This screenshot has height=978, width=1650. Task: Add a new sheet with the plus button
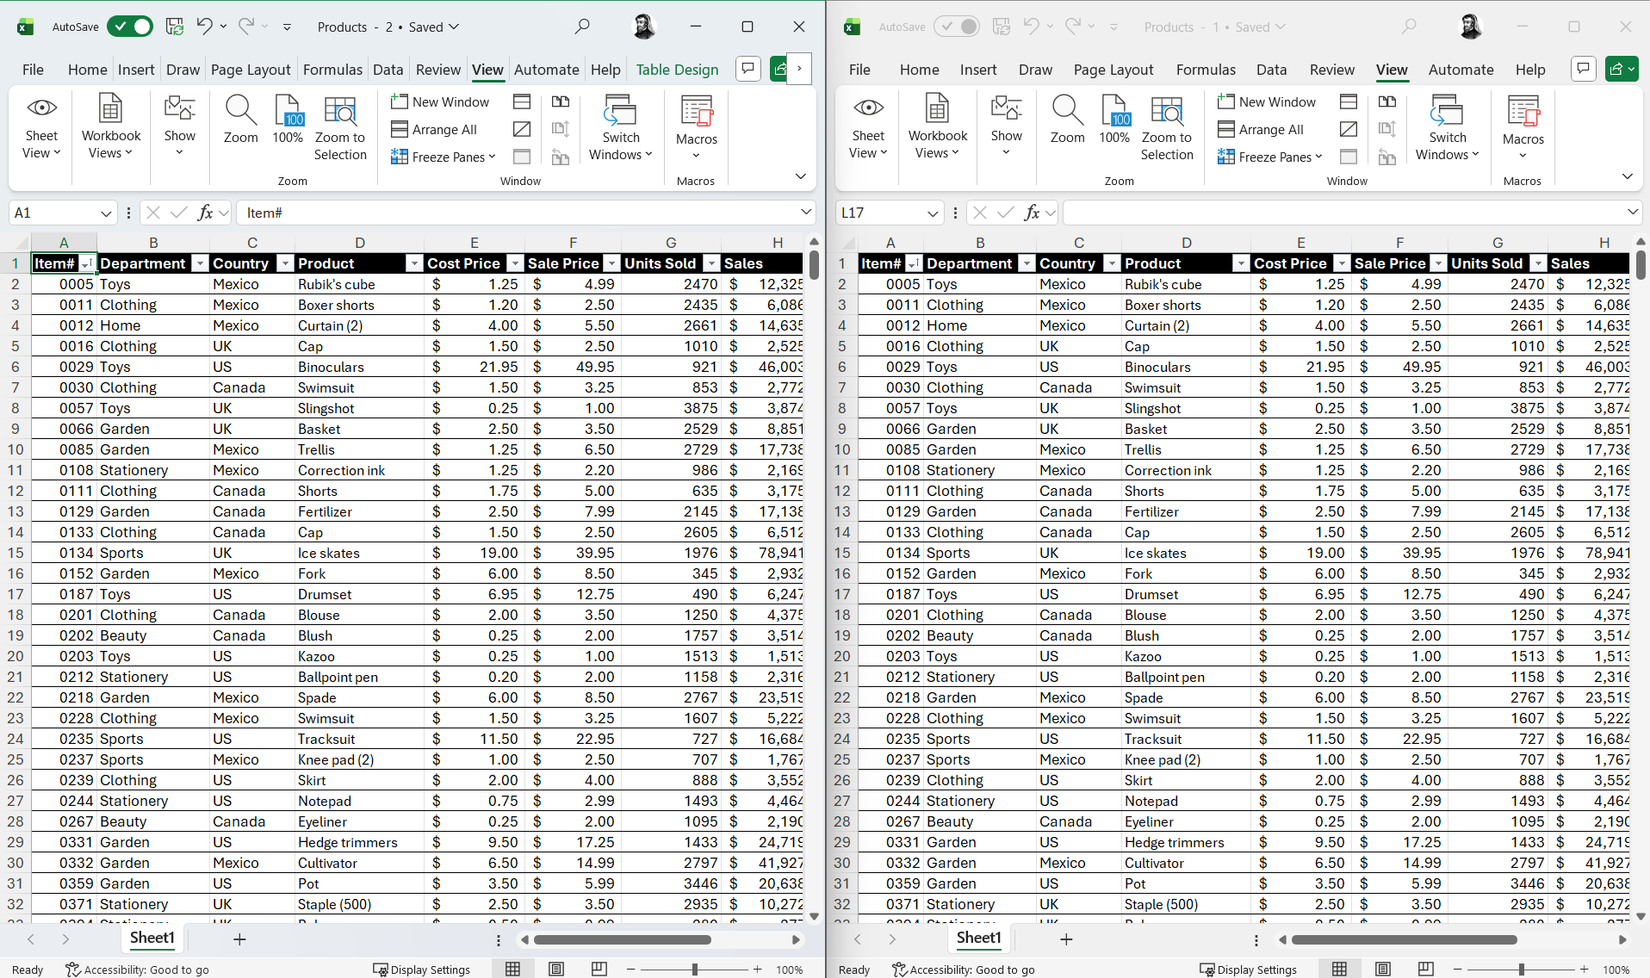pos(239,939)
